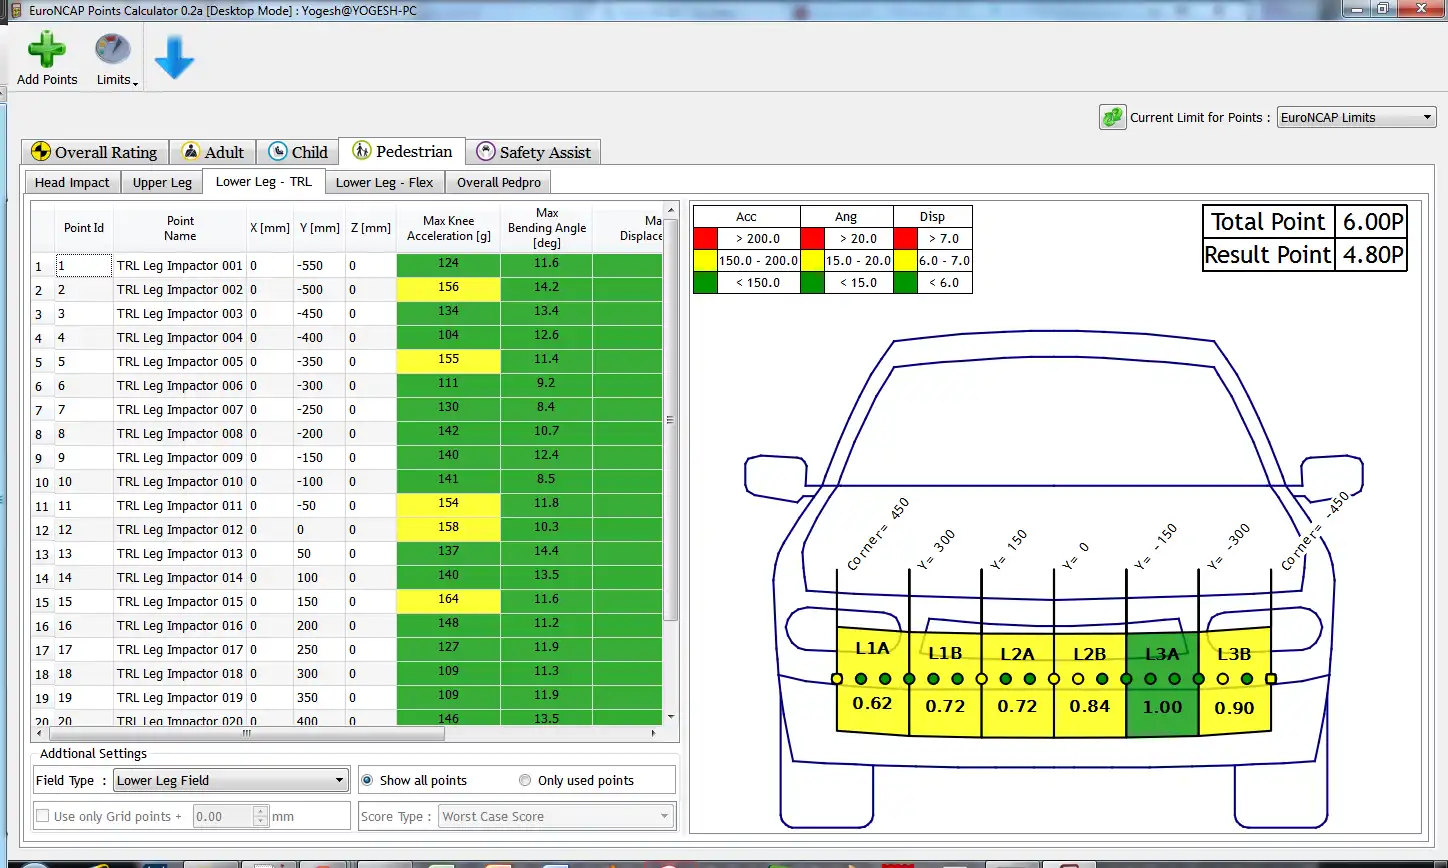Open the Lower Leg - Flex sub-tab

(x=384, y=182)
